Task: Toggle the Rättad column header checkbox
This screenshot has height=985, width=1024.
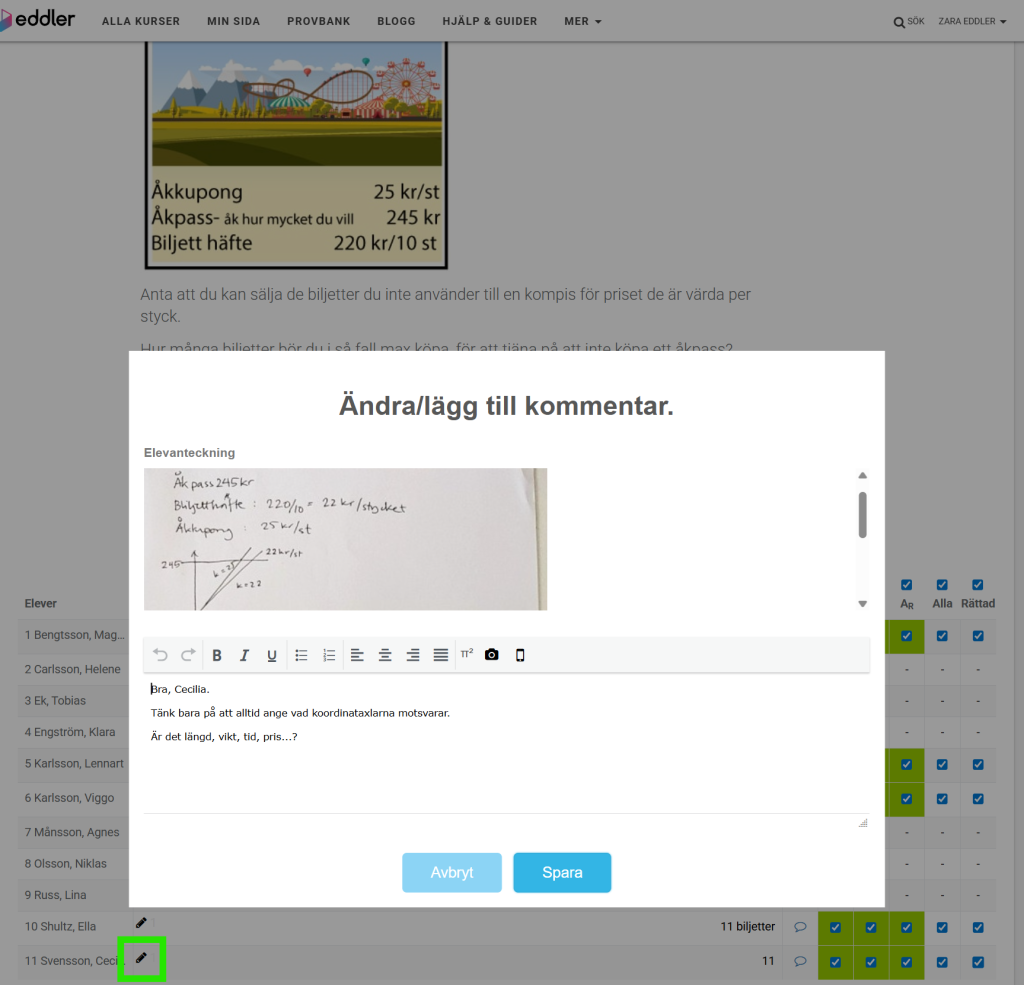Action: 978,585
